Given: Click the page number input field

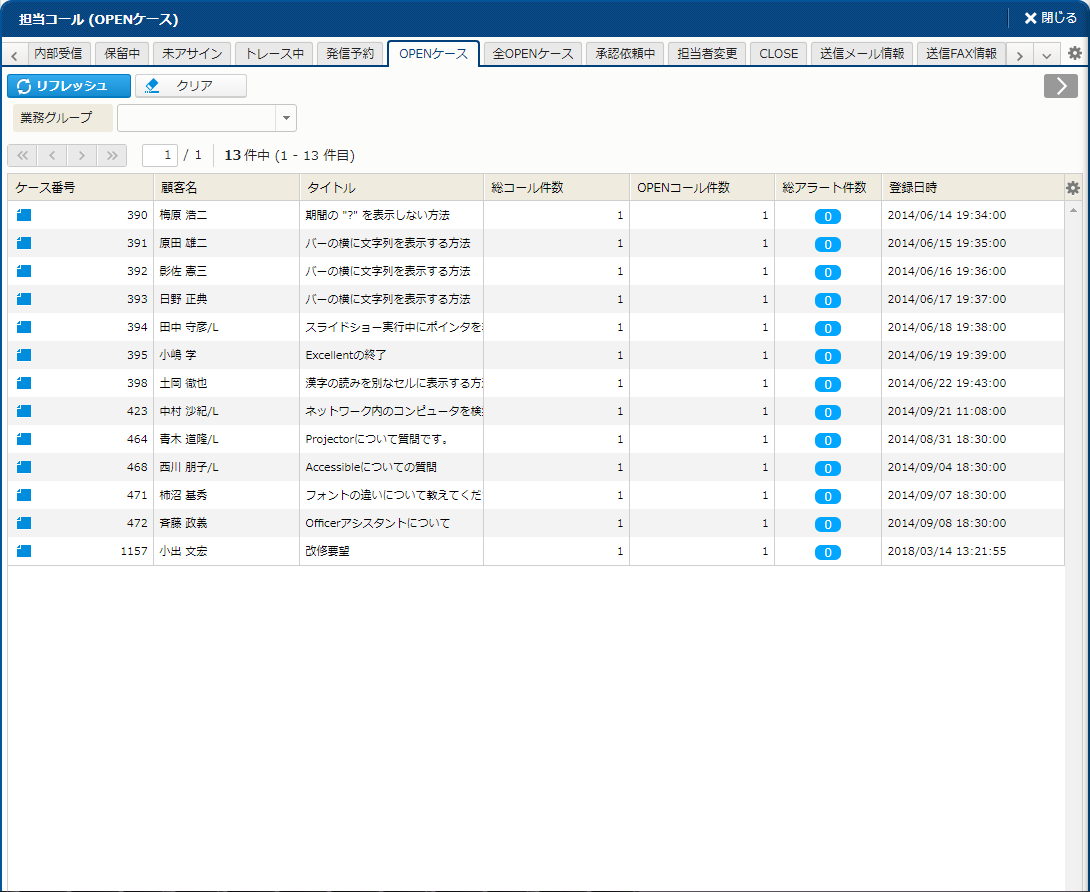Looking at the screenshot, I should 160,155.
